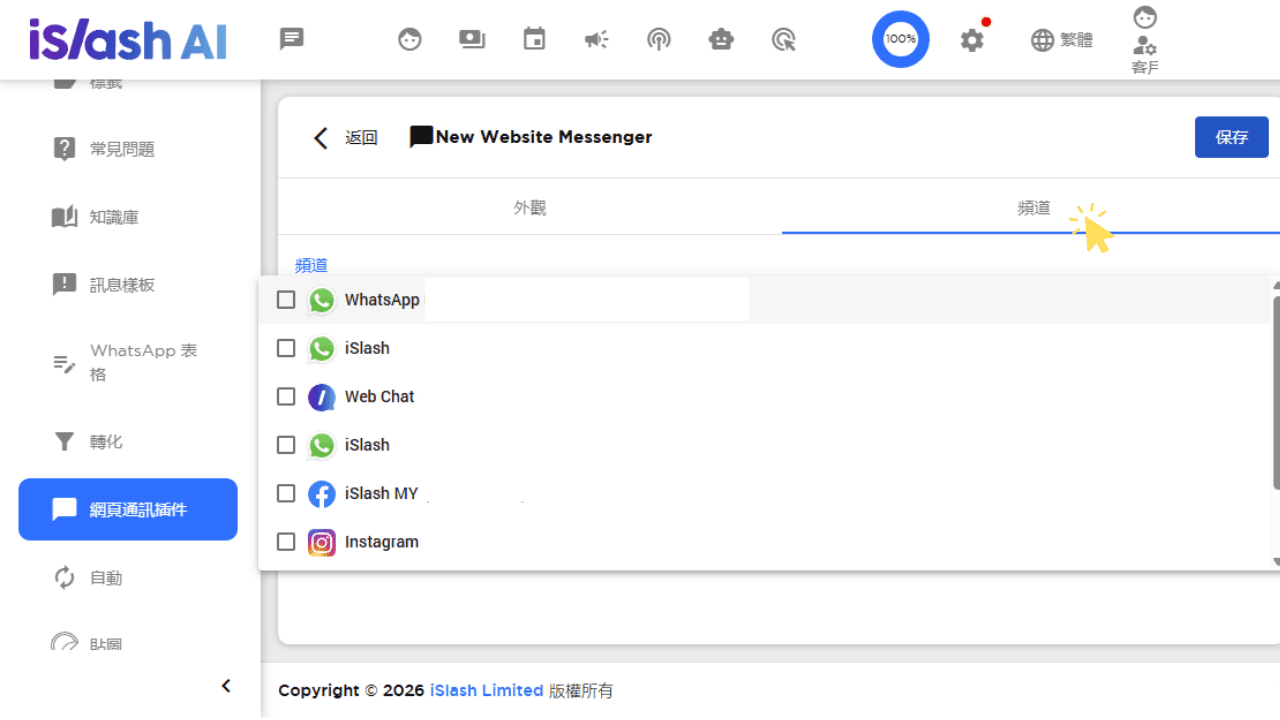
Task: Enable the Web Chat checkbox
Action: (x=286, y=397)
